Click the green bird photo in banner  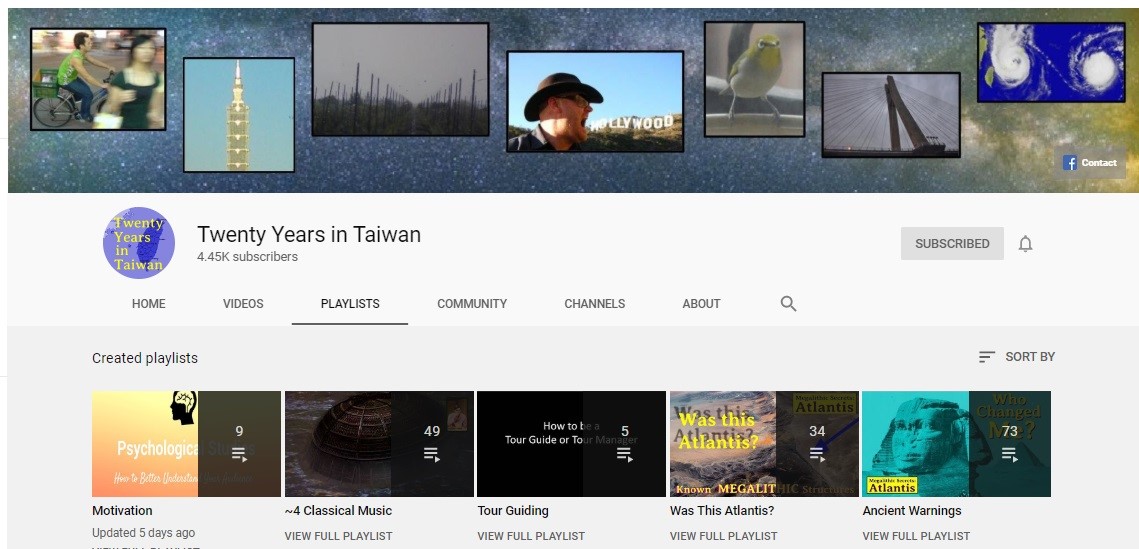(754, 78)
